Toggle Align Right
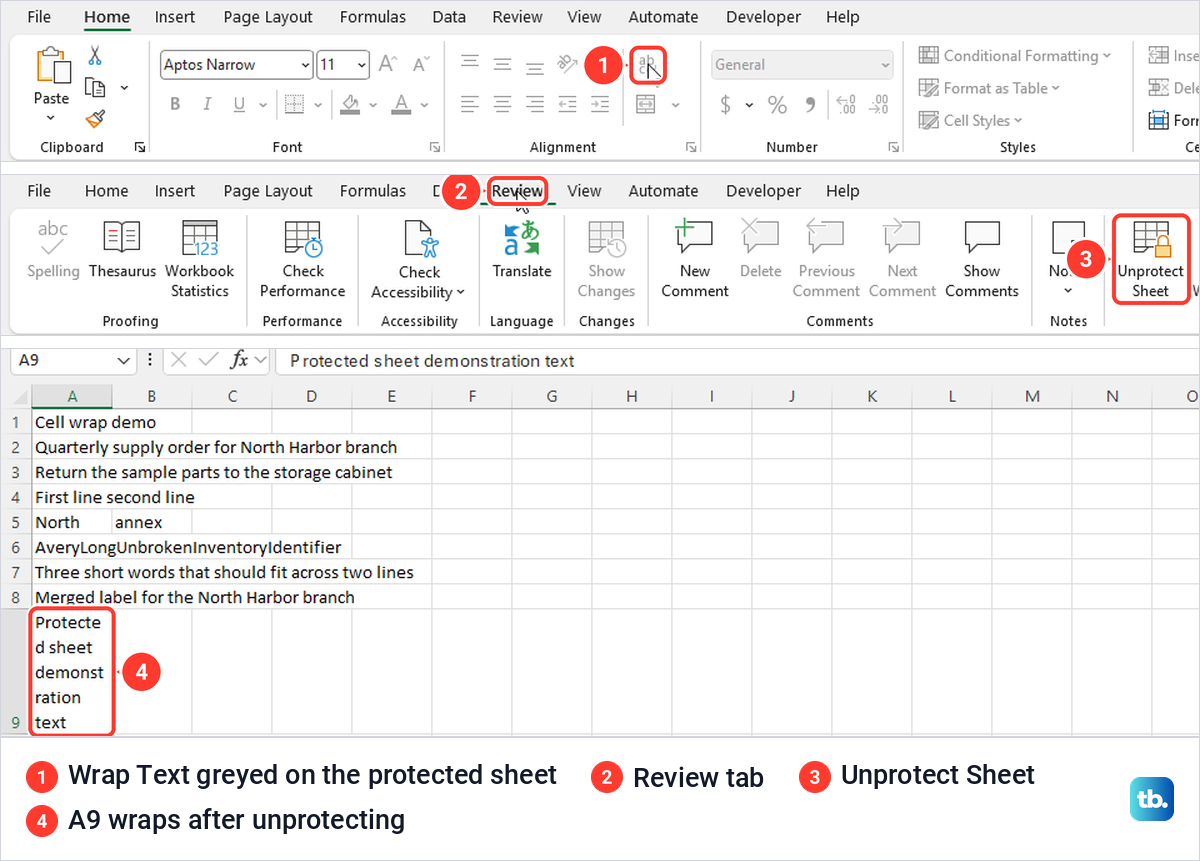 click(x=535, y=103)
